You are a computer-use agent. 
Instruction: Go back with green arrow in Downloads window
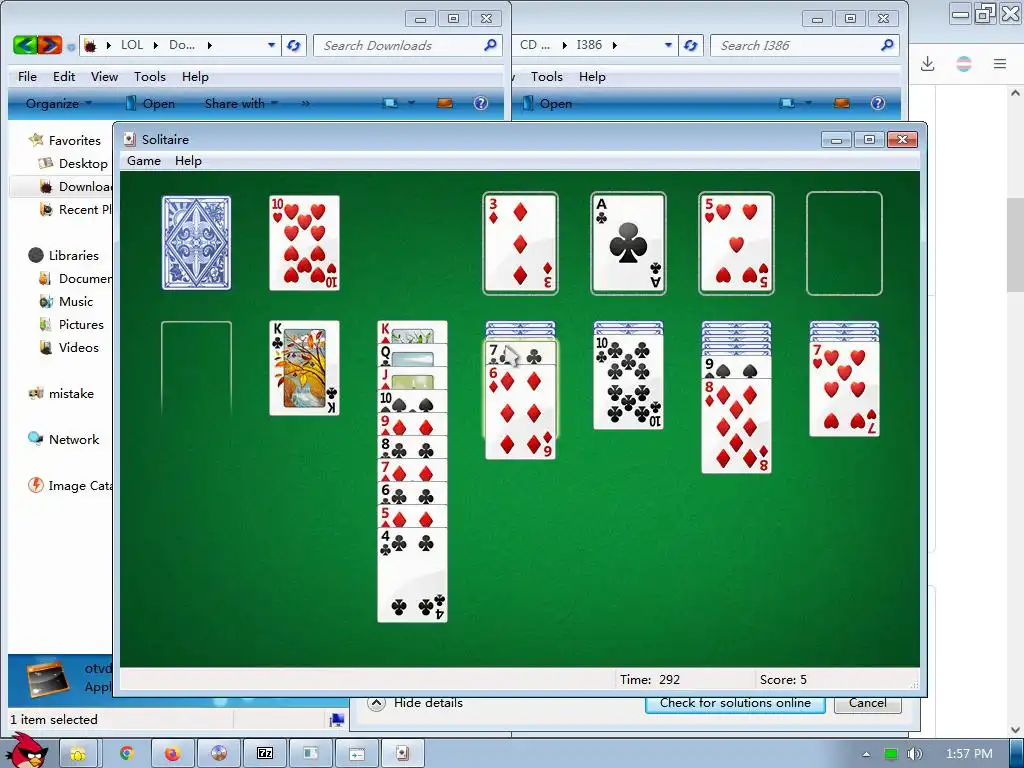pyautogui.click(x=25, y=45)
